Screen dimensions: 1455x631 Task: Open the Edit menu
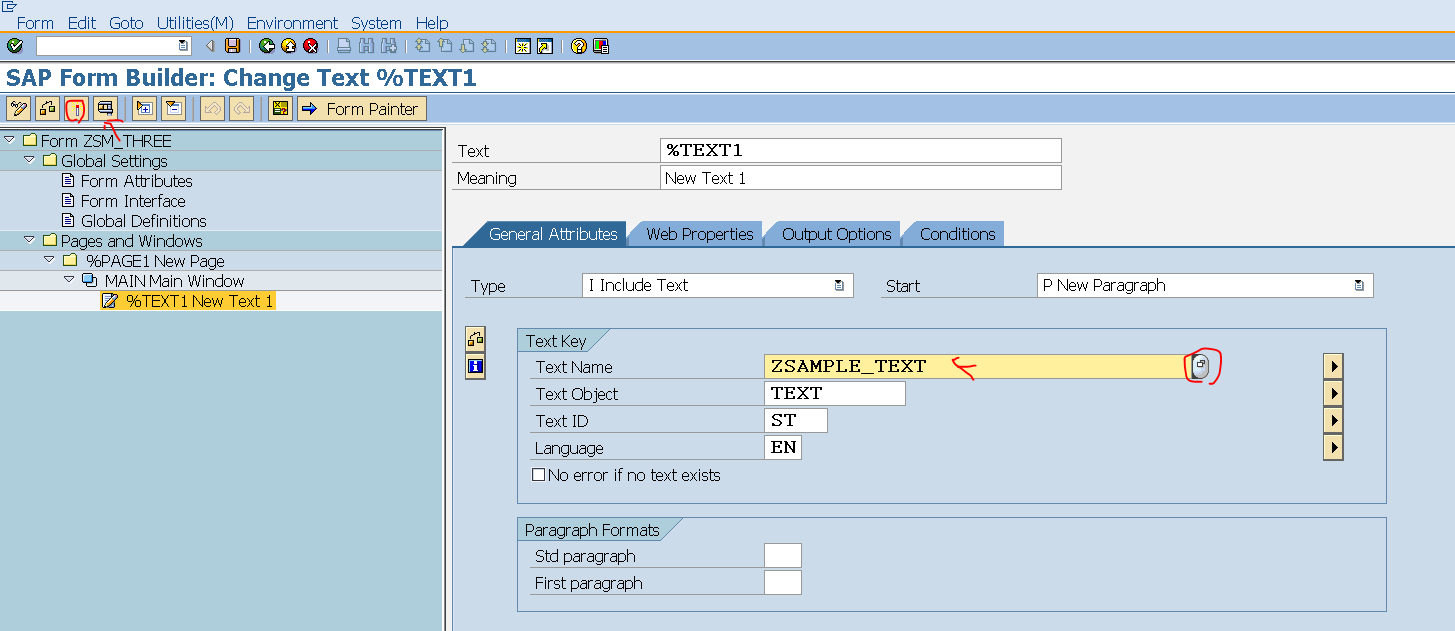[82, 22]
